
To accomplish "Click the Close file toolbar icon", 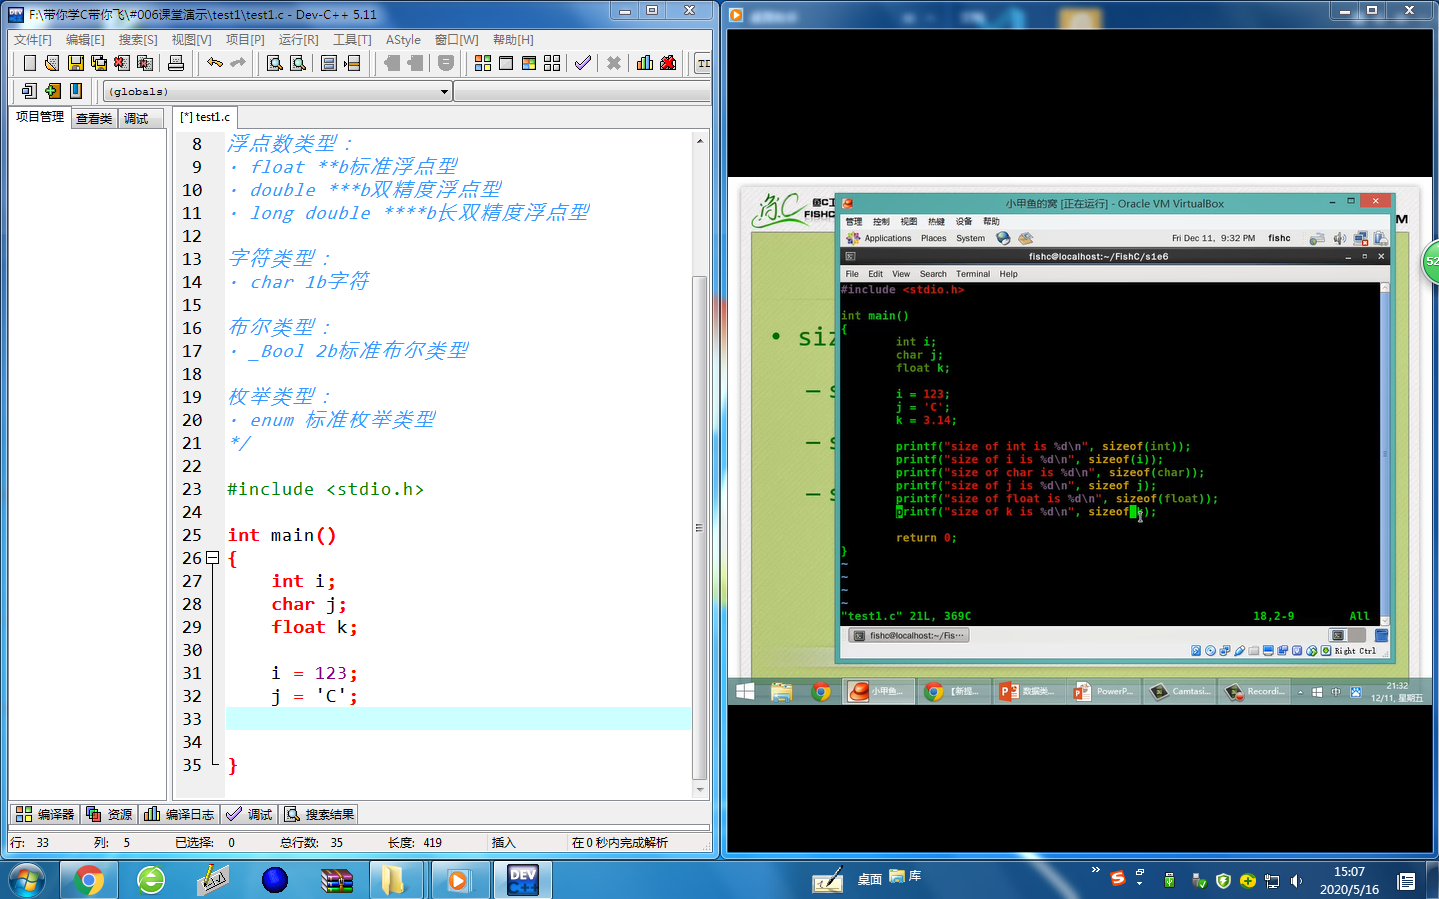I will pos(122,63).
